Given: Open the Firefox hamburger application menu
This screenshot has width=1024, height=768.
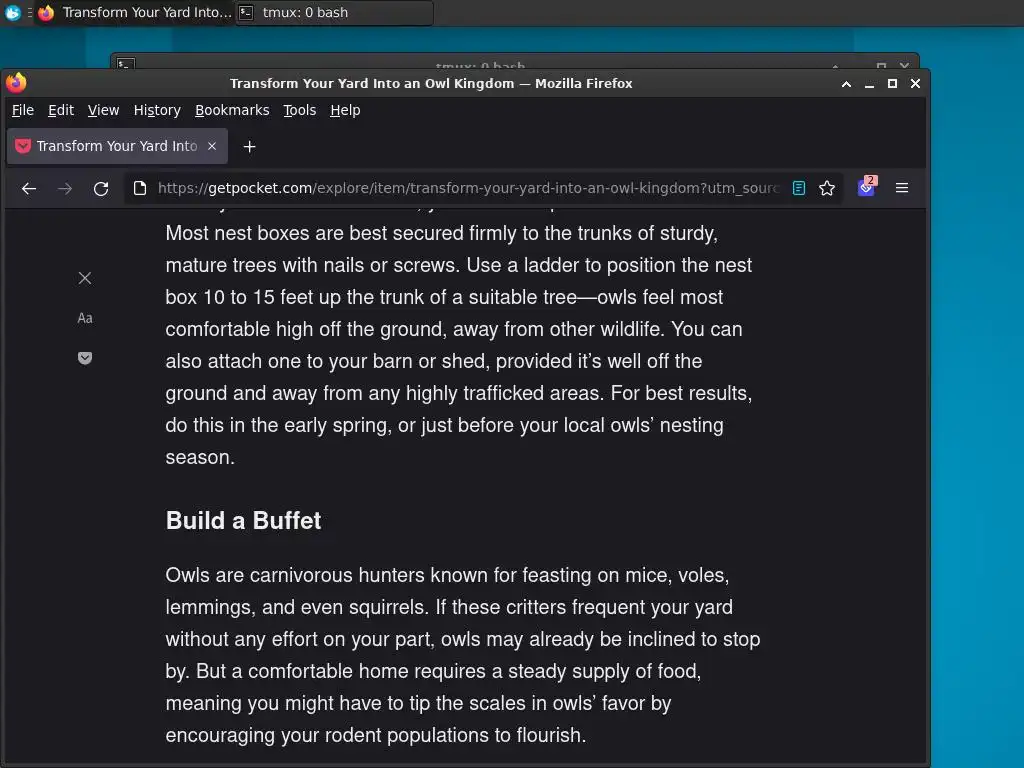Looking at the screenshot, I should tap(902, 188).
